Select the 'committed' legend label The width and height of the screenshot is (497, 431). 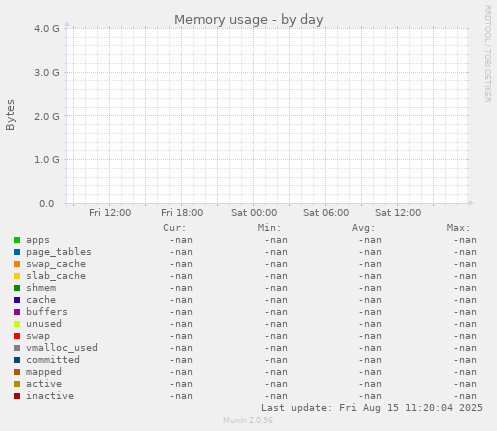[53, 360]
